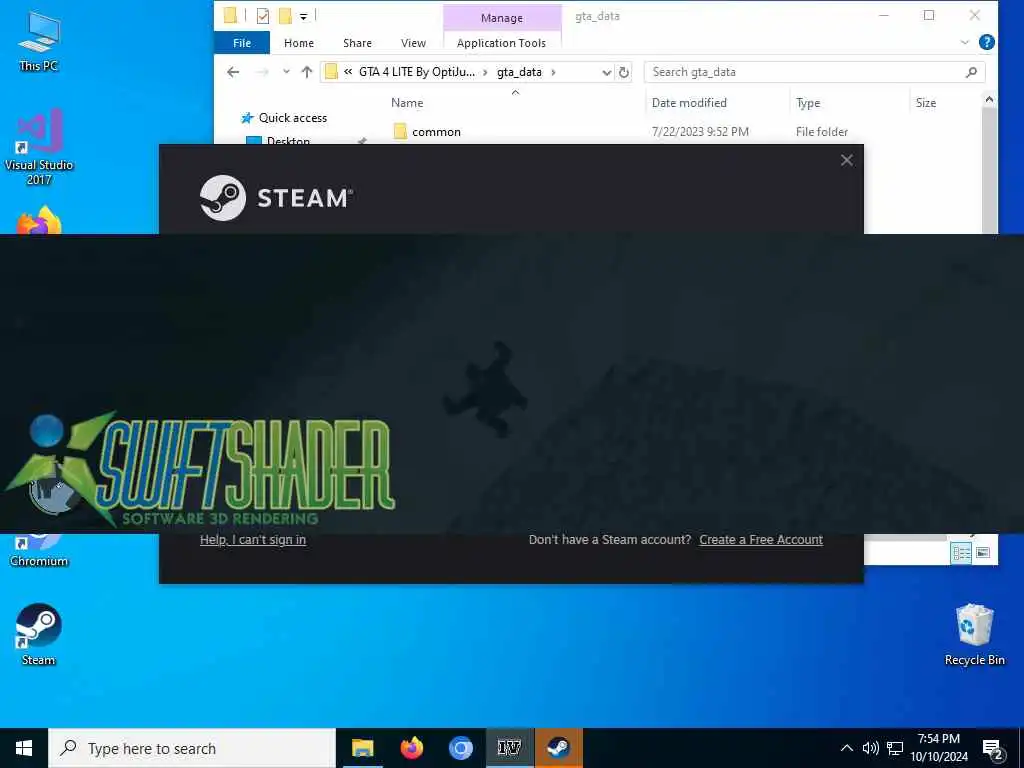Launch the Visual Studio 2017 desktop shortcut
This screenshot has height=768, width=1024.
point(39,148)
